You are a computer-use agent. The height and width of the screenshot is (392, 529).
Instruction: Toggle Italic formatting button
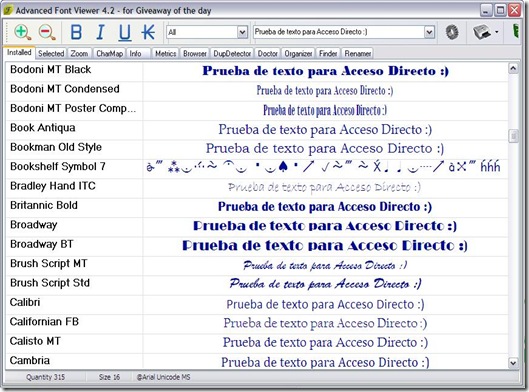click(100, 32)
